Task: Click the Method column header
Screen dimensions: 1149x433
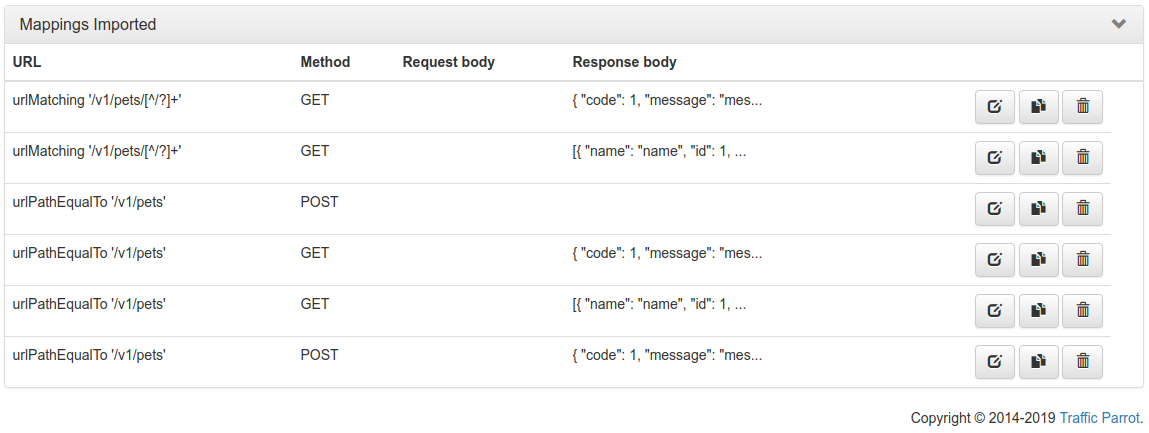Action: pos(325,62)
